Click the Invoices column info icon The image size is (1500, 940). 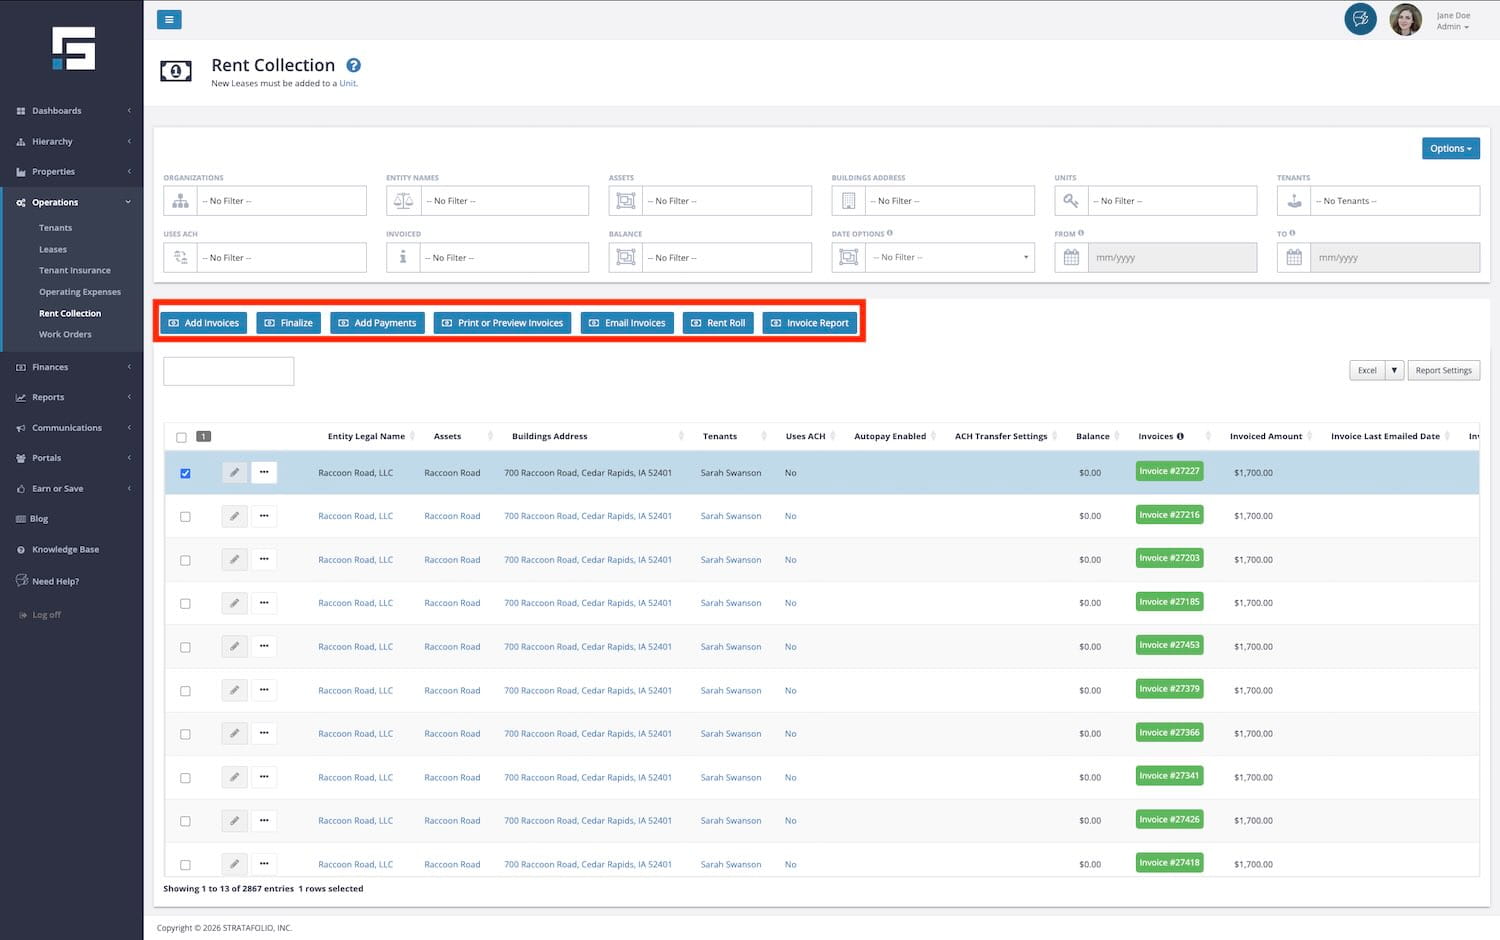pos(1180,436)
